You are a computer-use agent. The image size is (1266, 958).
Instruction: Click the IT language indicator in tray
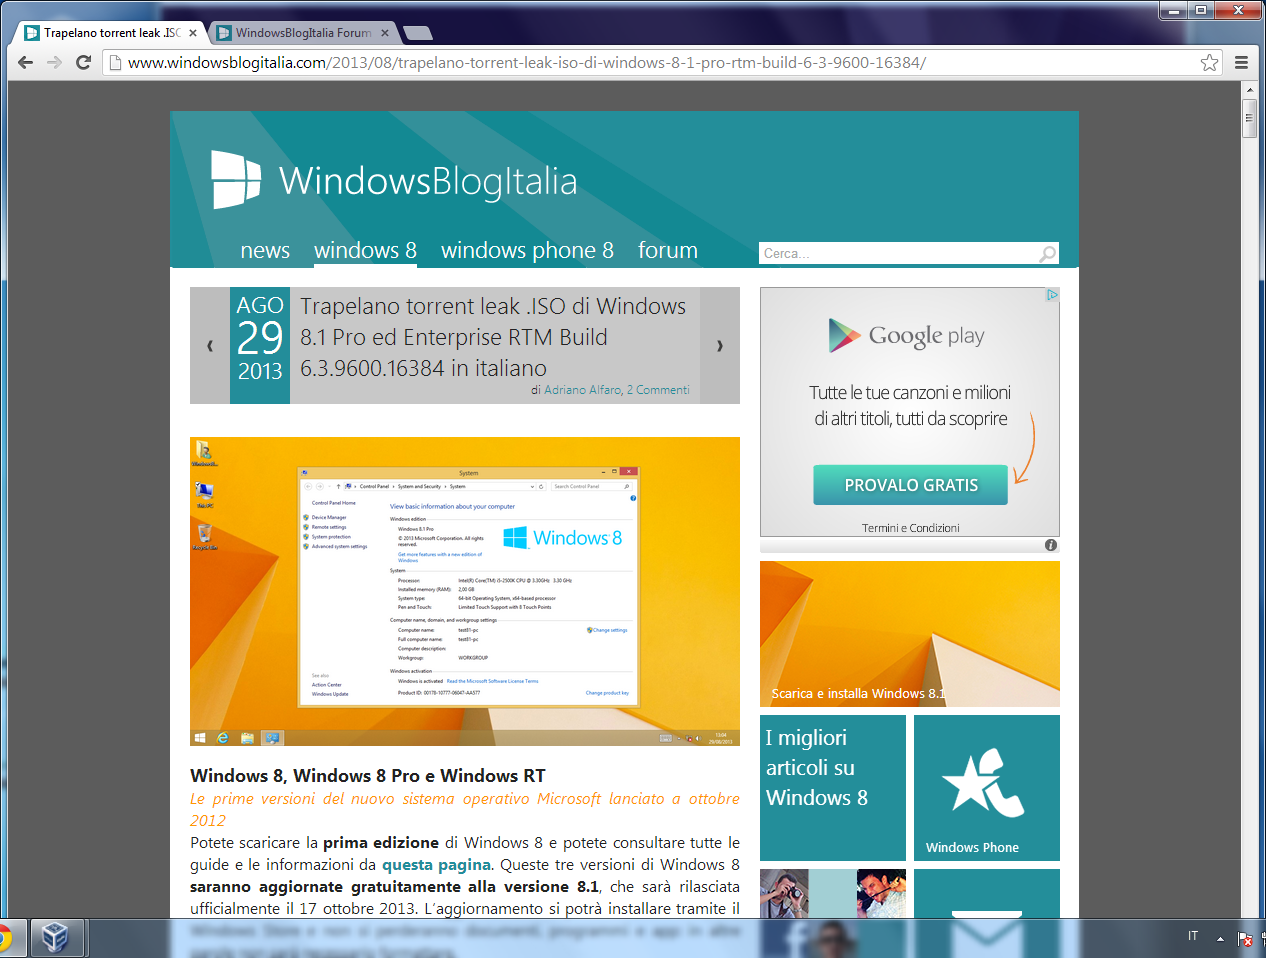coord(1193,936)
